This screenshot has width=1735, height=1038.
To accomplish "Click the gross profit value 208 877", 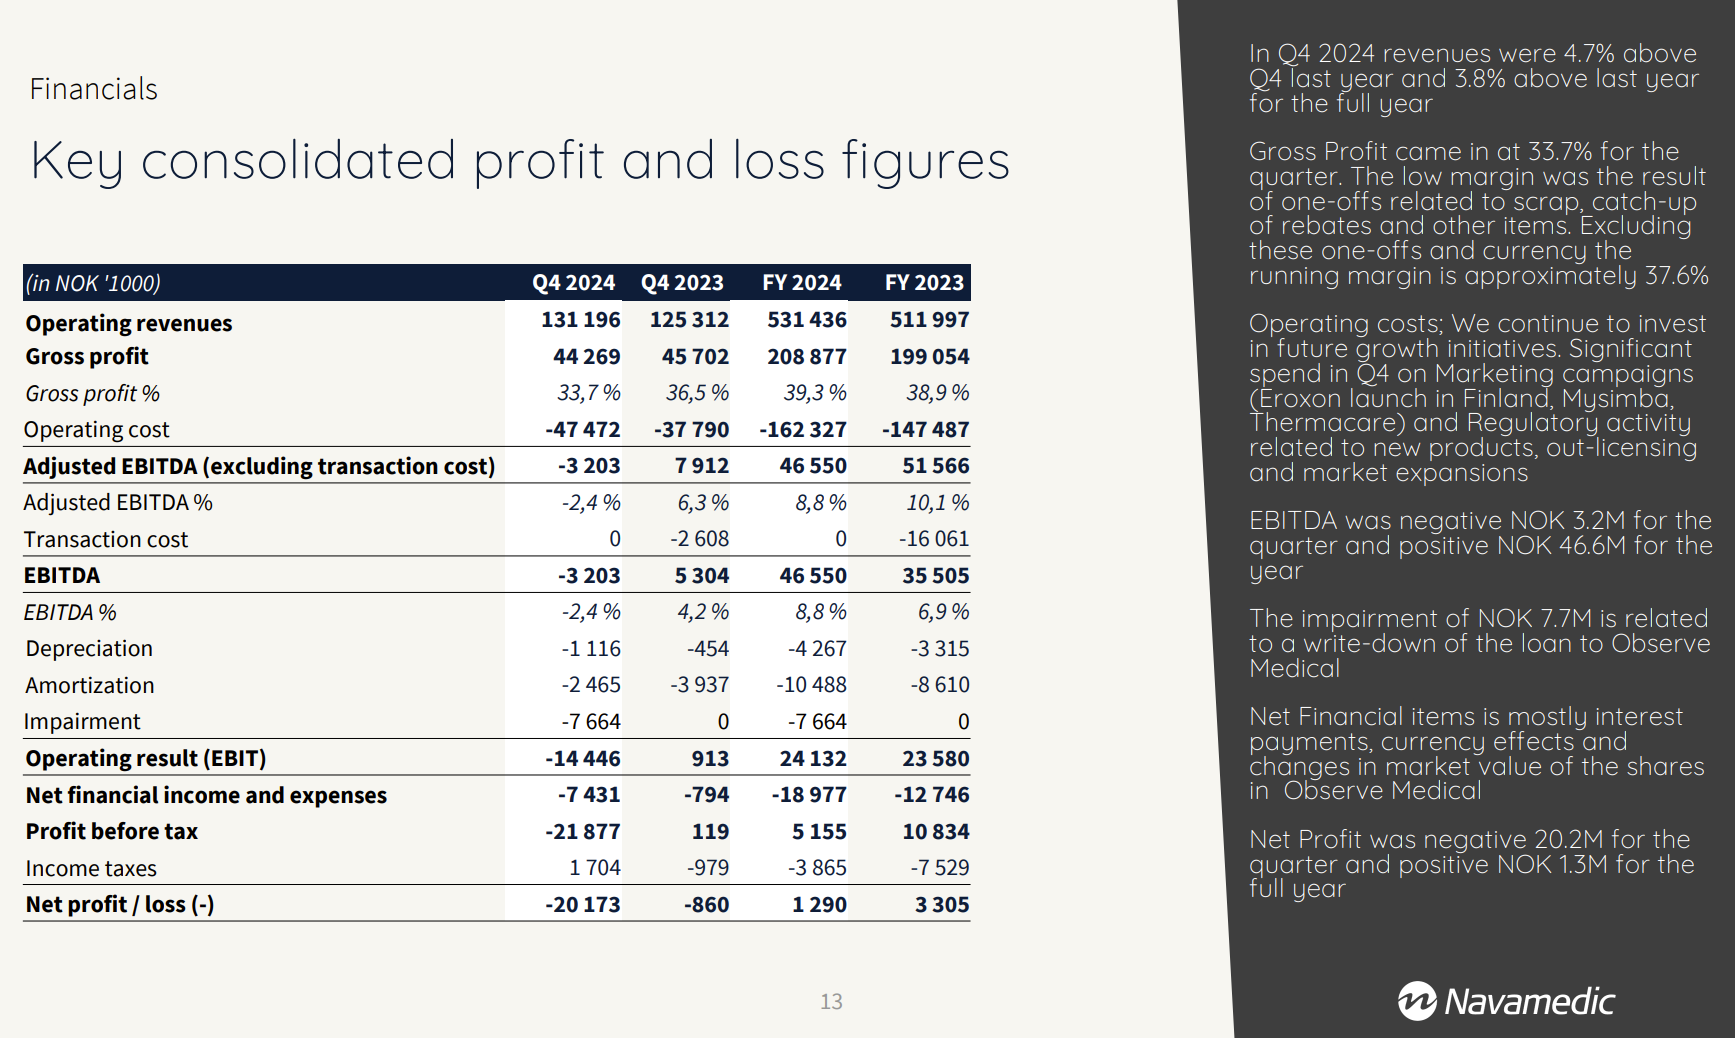I will point(807,357).
